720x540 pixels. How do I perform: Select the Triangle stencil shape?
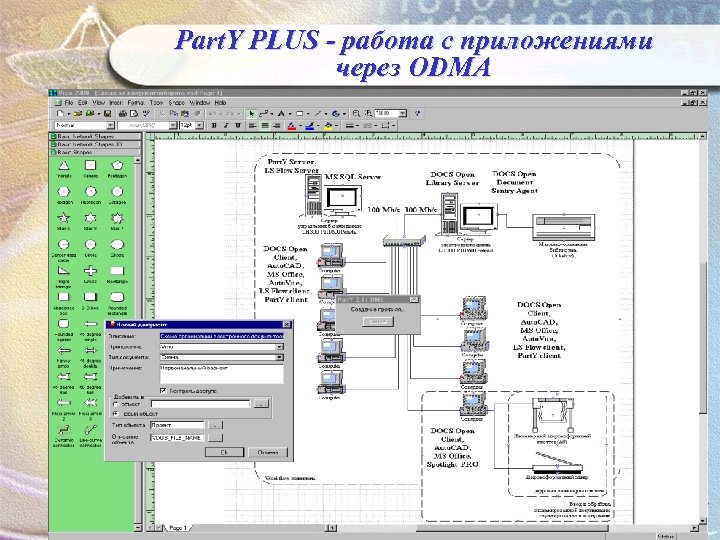[x=64, y=168]
